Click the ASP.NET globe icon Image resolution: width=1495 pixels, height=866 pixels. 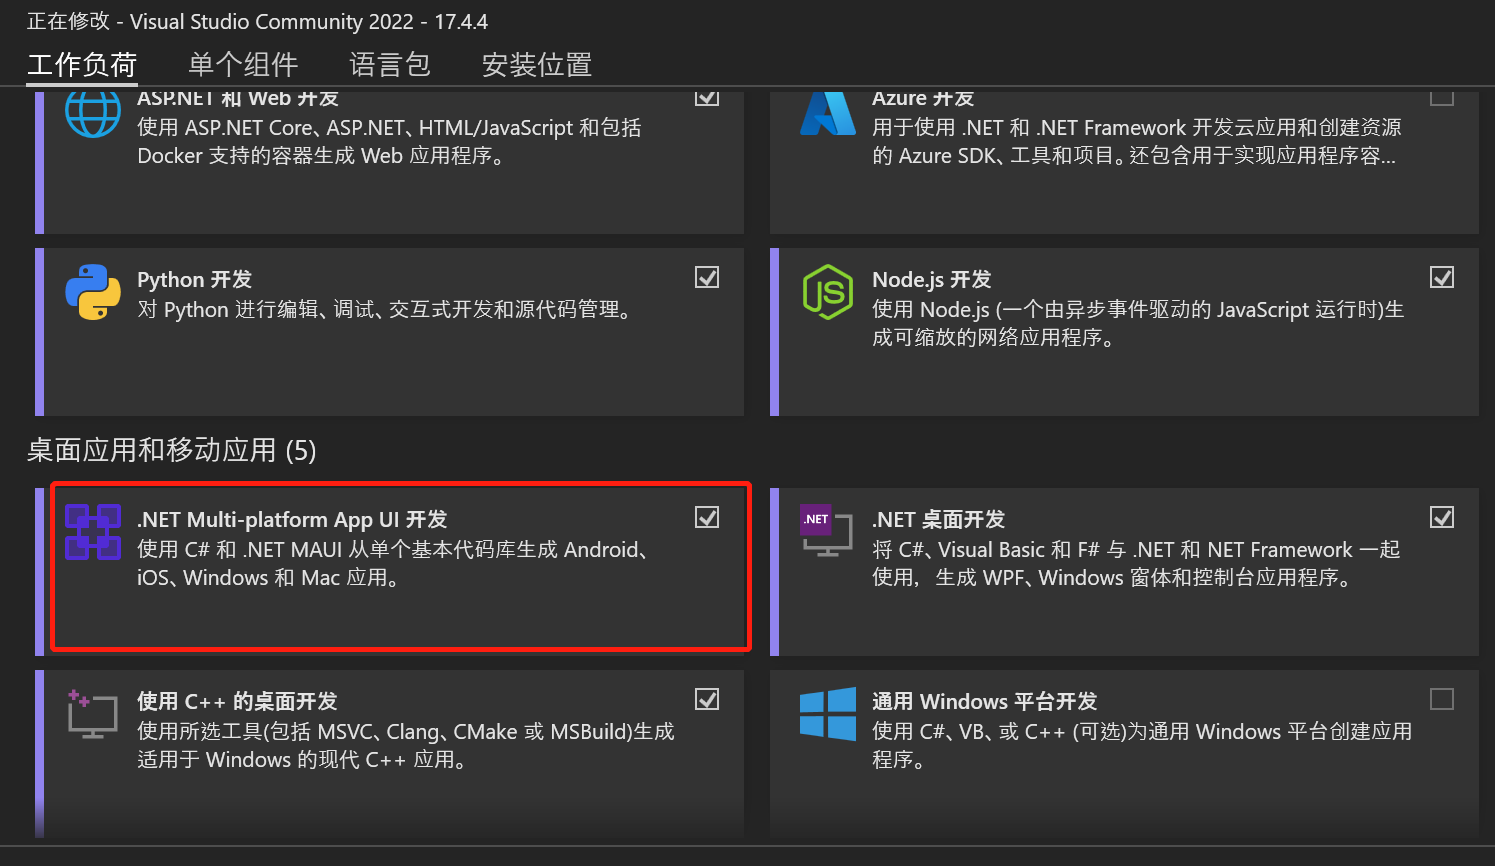coord(93,113)
